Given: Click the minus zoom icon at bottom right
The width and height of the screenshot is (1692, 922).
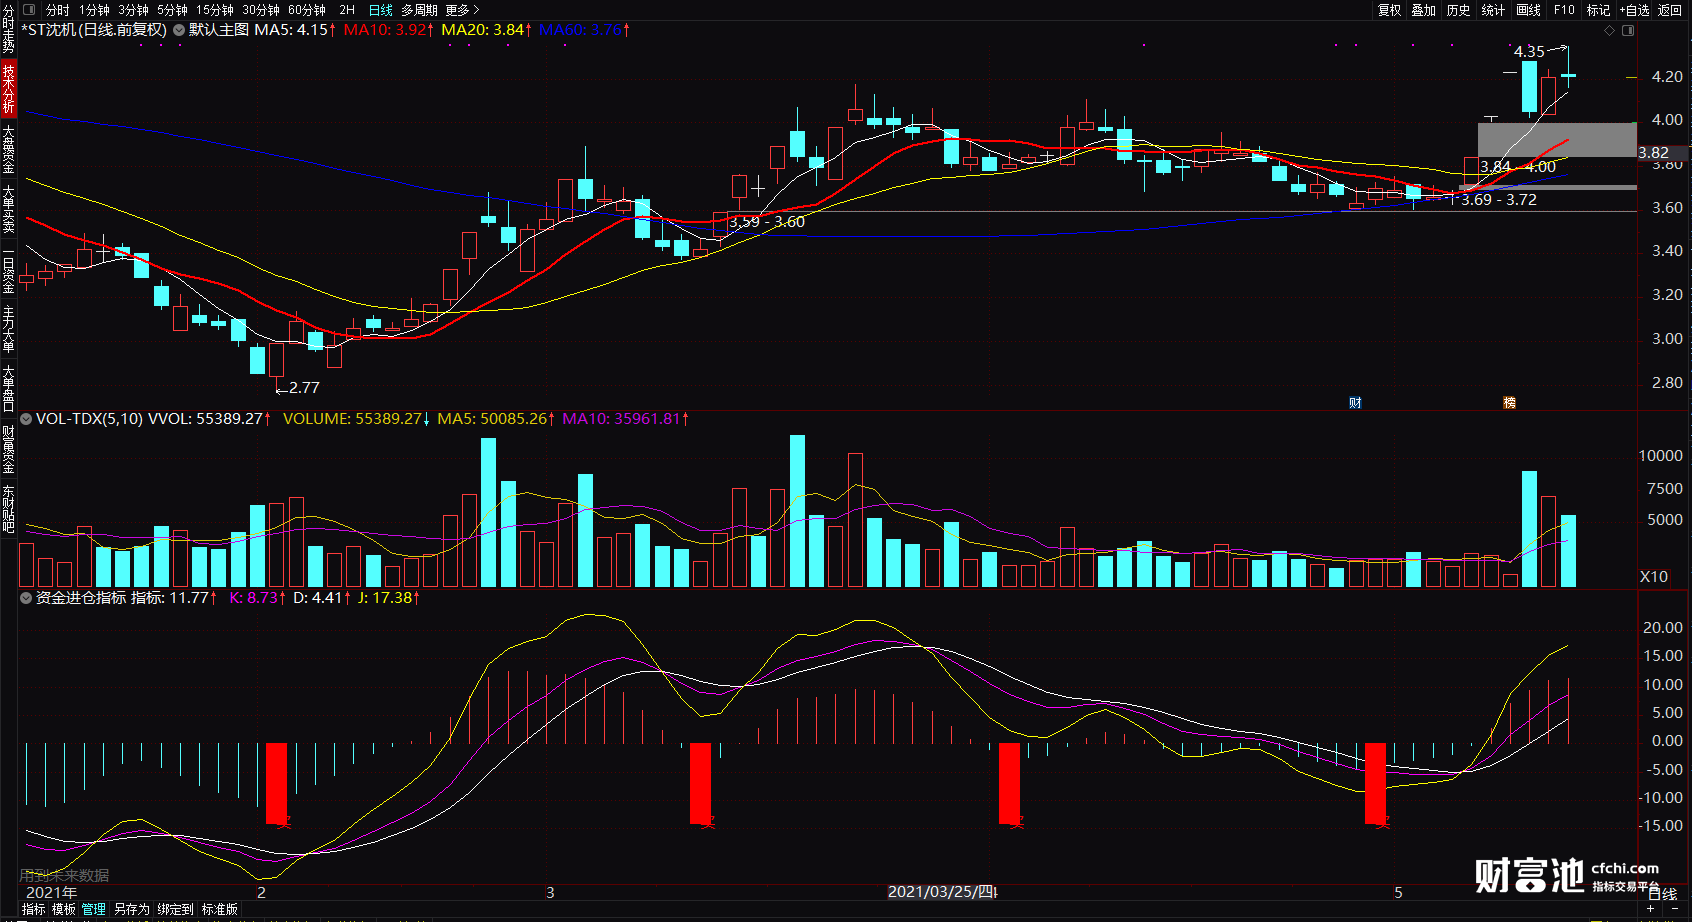Looking at the screenshot, I should (1676, 908).
